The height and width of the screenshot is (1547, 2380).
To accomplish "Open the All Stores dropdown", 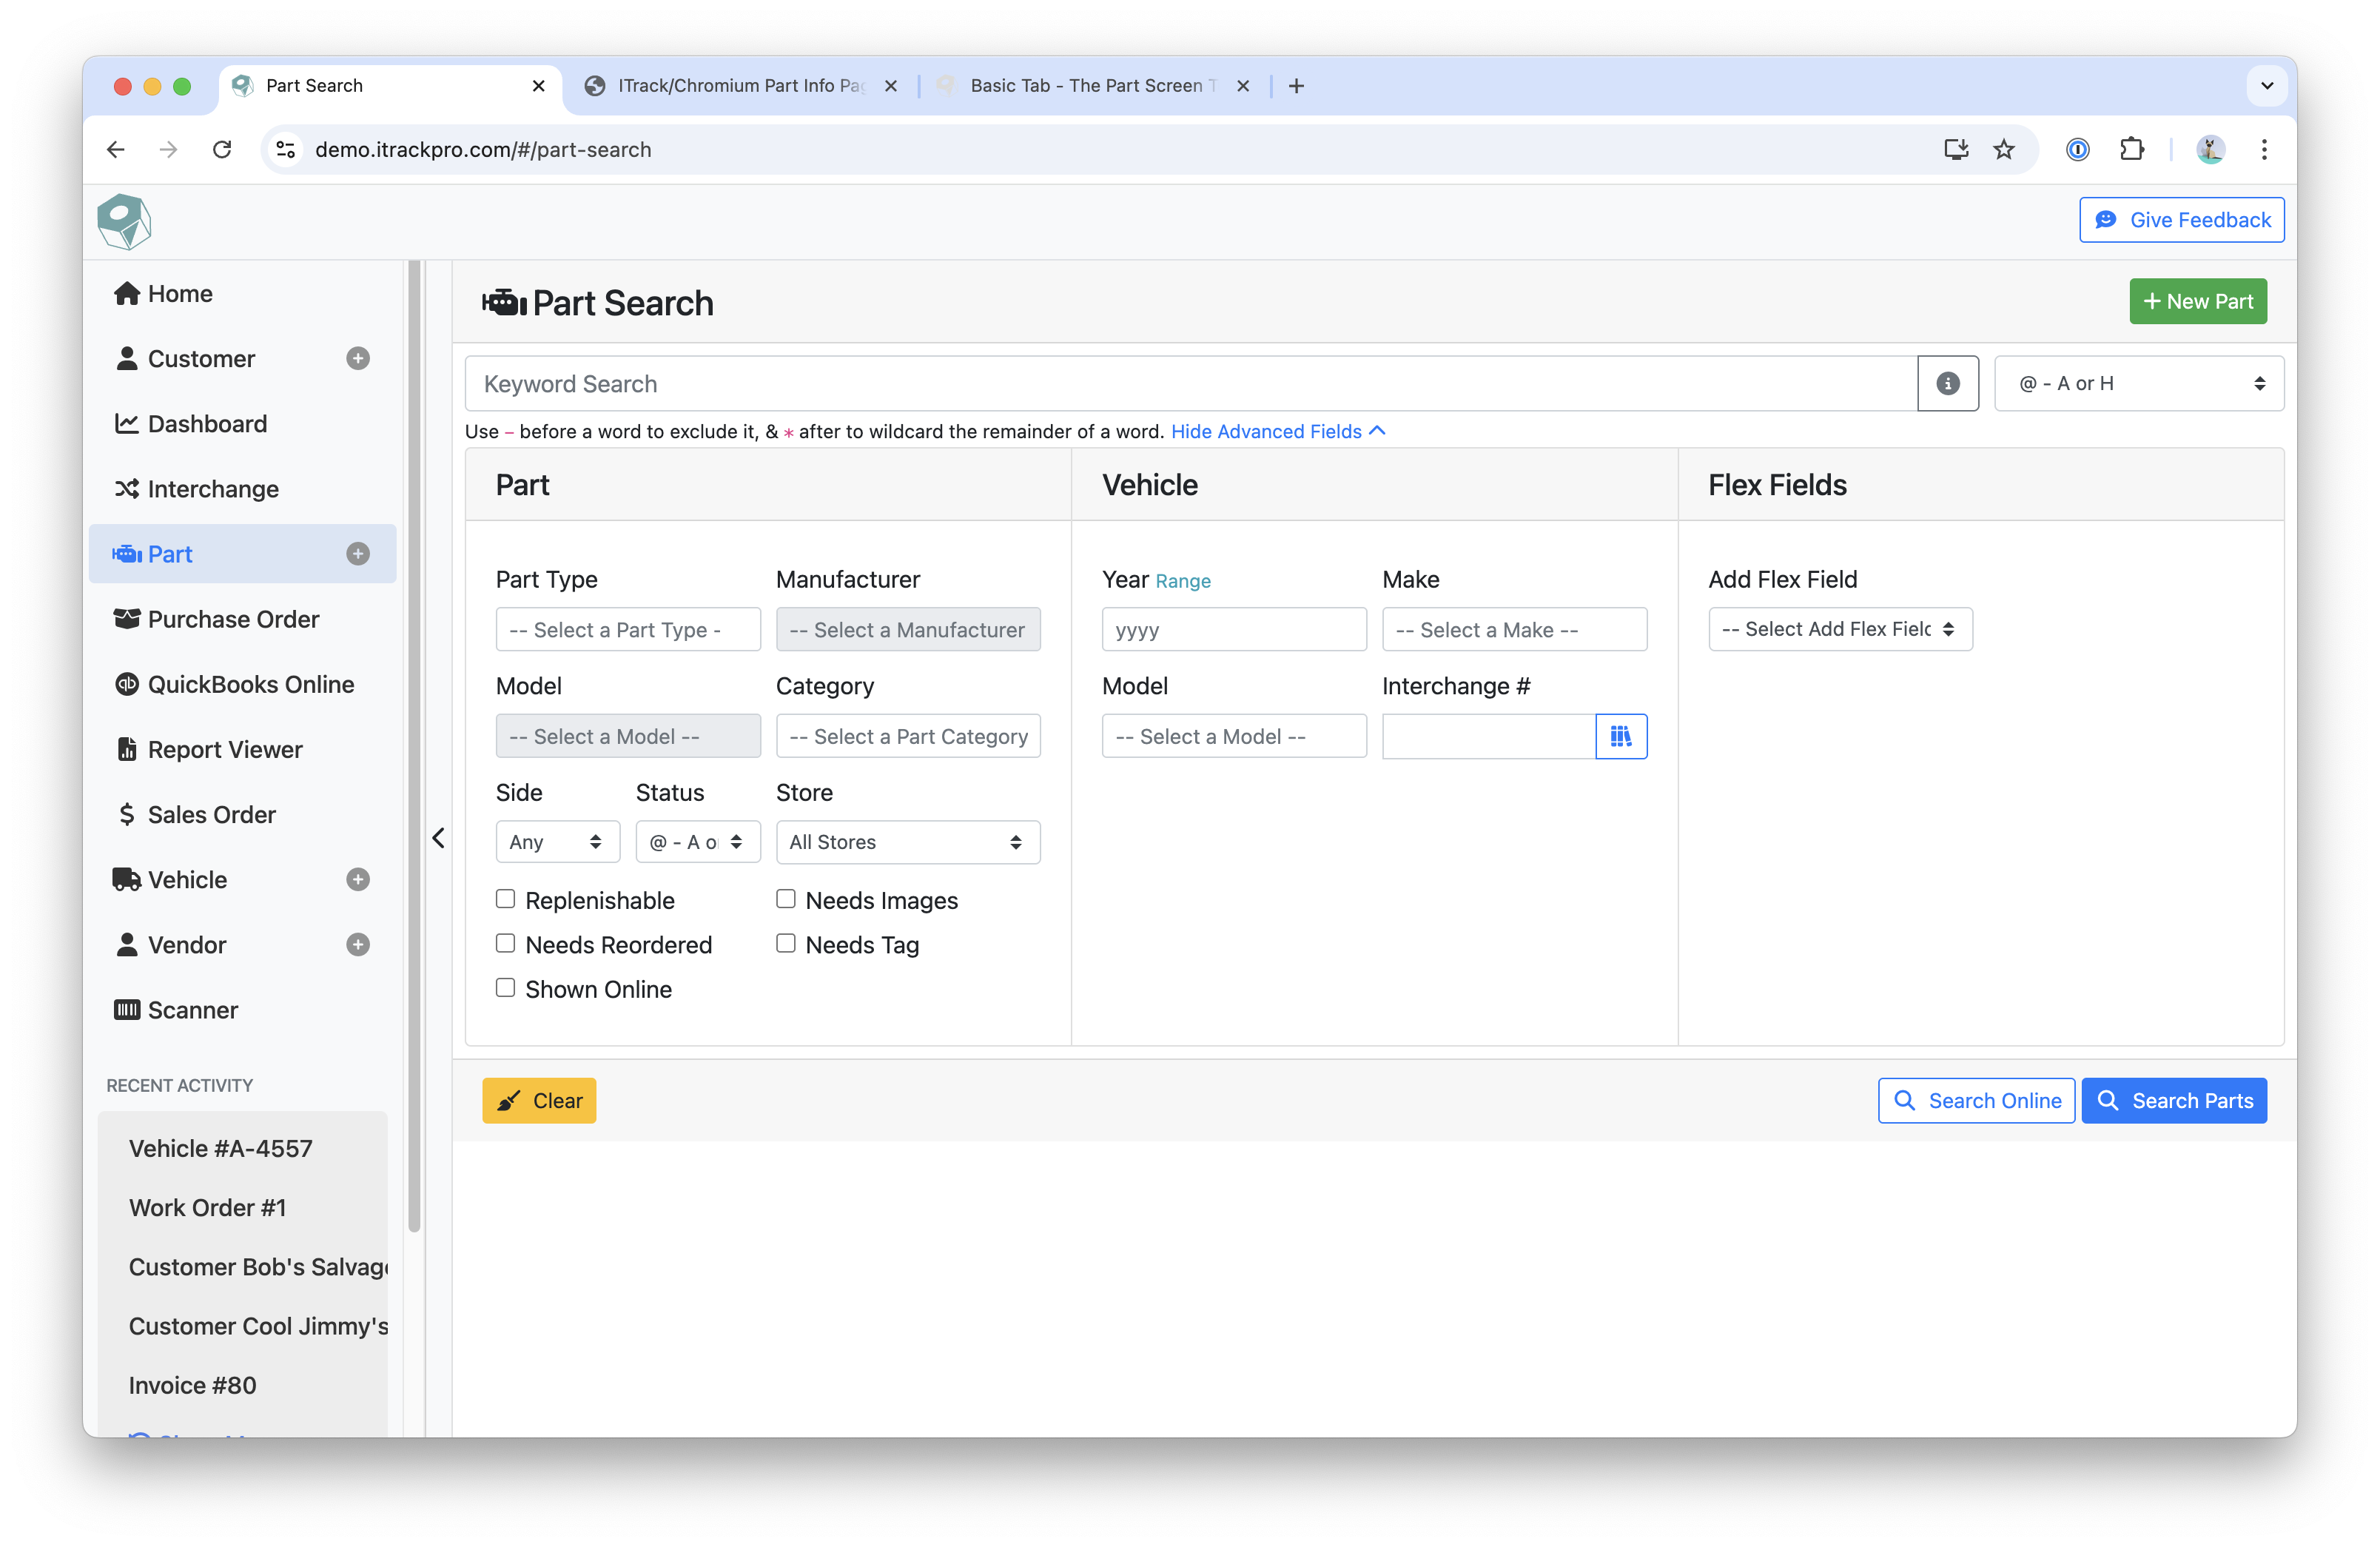I will (907, 842).
